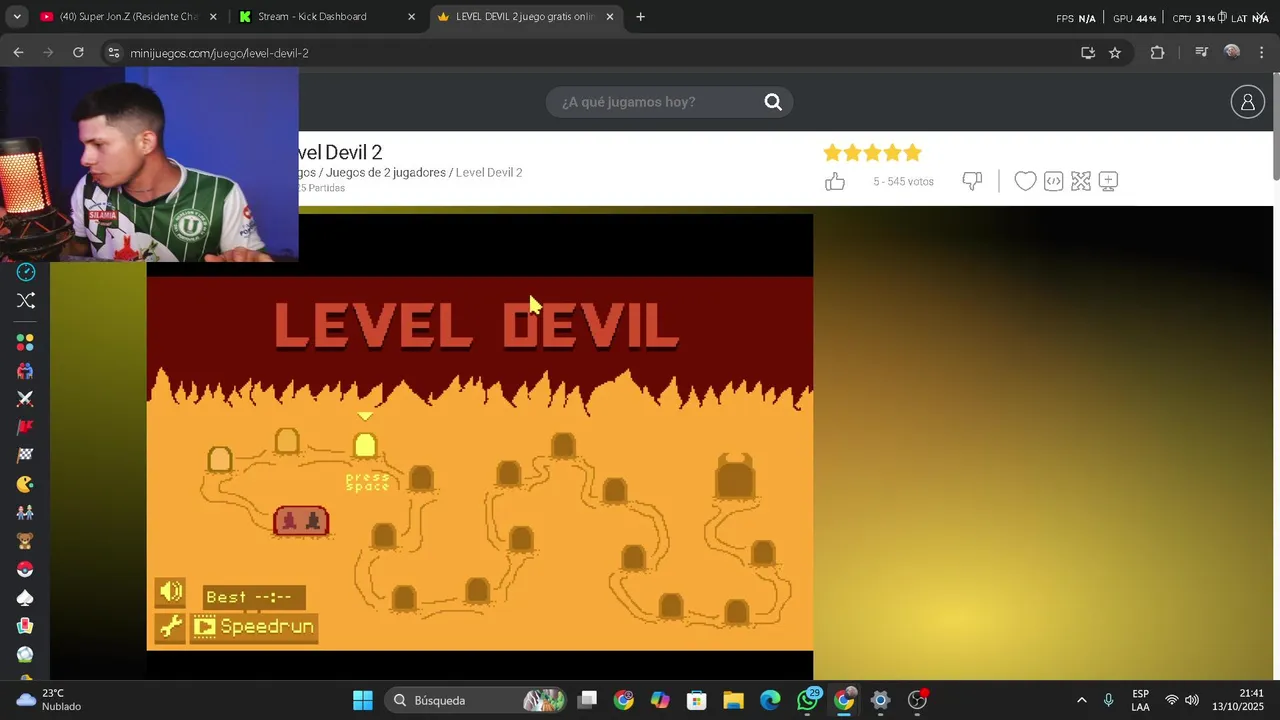1280x720 pixels.
Task: Click the red two-player mode box
Action: [x=301, y=521]
